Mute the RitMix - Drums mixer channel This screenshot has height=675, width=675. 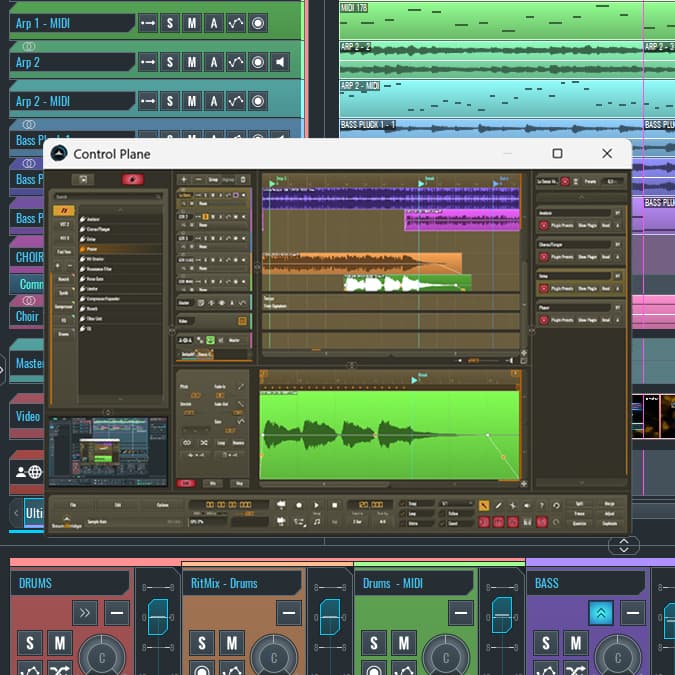[x=232, y=643]
